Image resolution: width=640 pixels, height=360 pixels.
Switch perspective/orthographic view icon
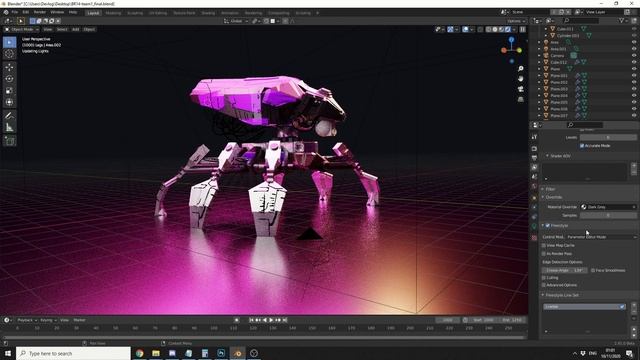tap(520, 99)
